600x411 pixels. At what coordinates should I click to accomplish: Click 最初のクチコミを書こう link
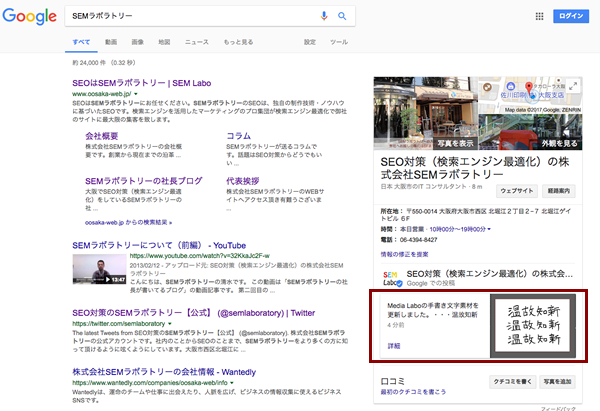[413, 392]
